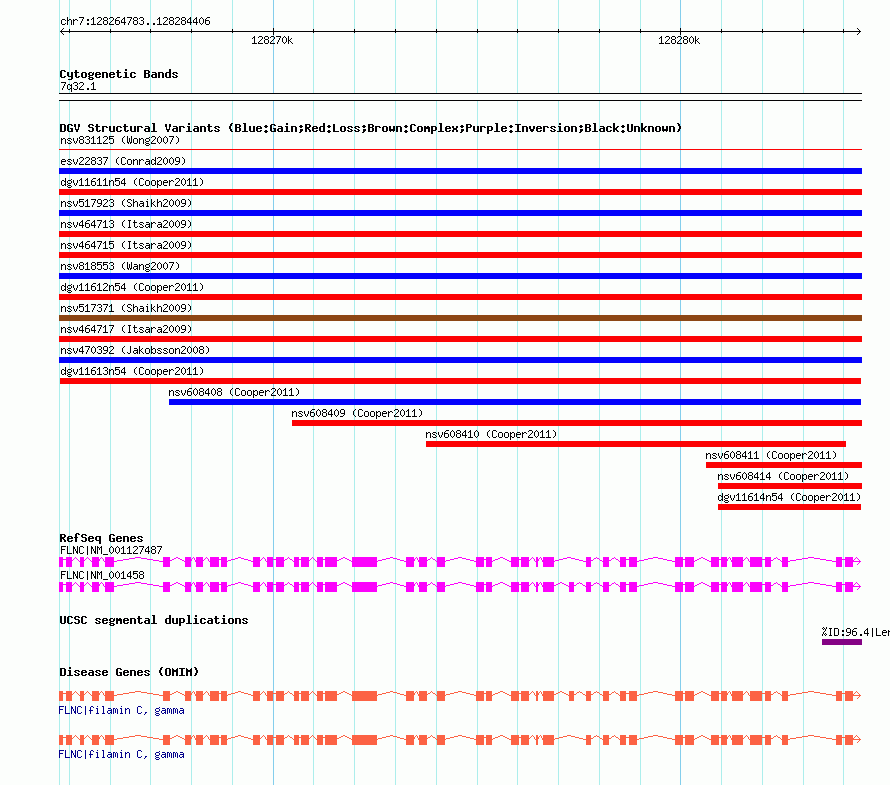Click the left arrowhead of the scale ruler
This screenshot has height=785, width=890.
click(x=63, y=32)
